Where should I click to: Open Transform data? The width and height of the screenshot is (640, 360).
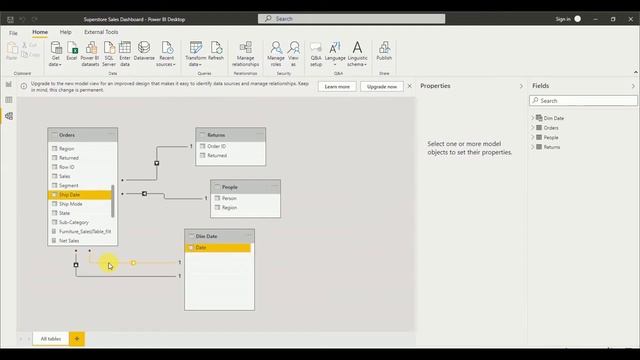[196, 53]
